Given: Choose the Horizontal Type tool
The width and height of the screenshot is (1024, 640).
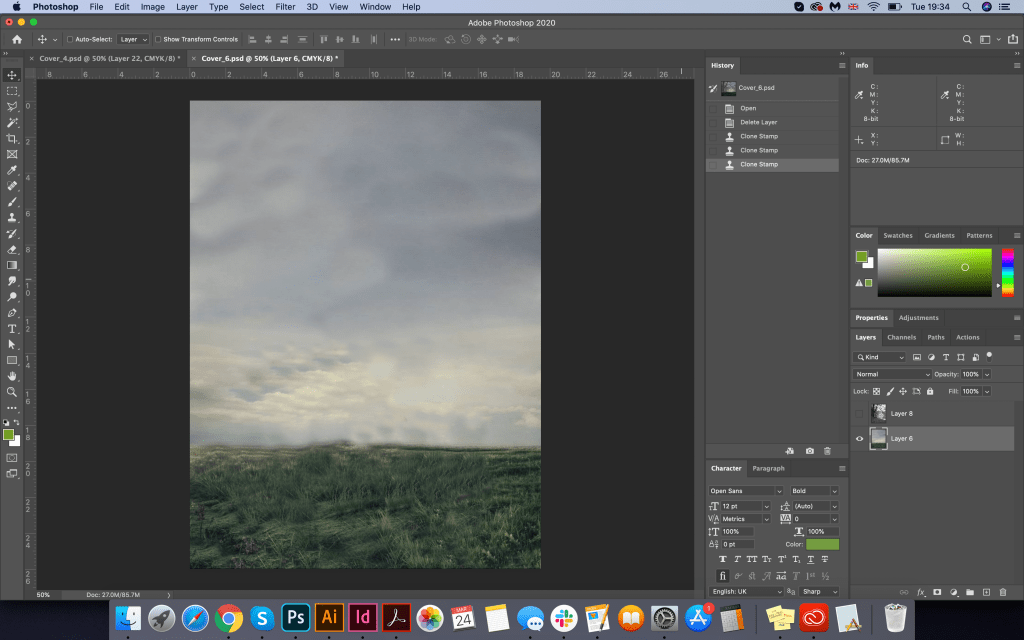Looking at the screenshot, I should (12, 328).
